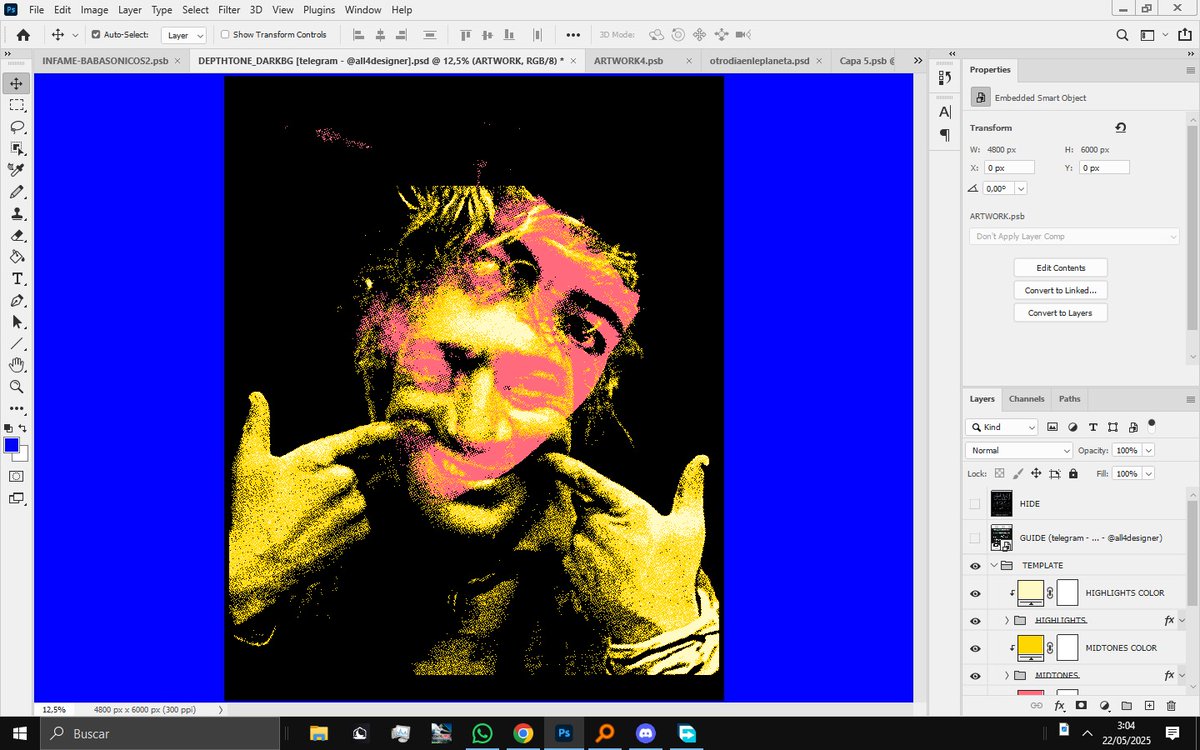
Task: Select the Path Selection tool
Action: pyautogui.click(x=17, y=322)
